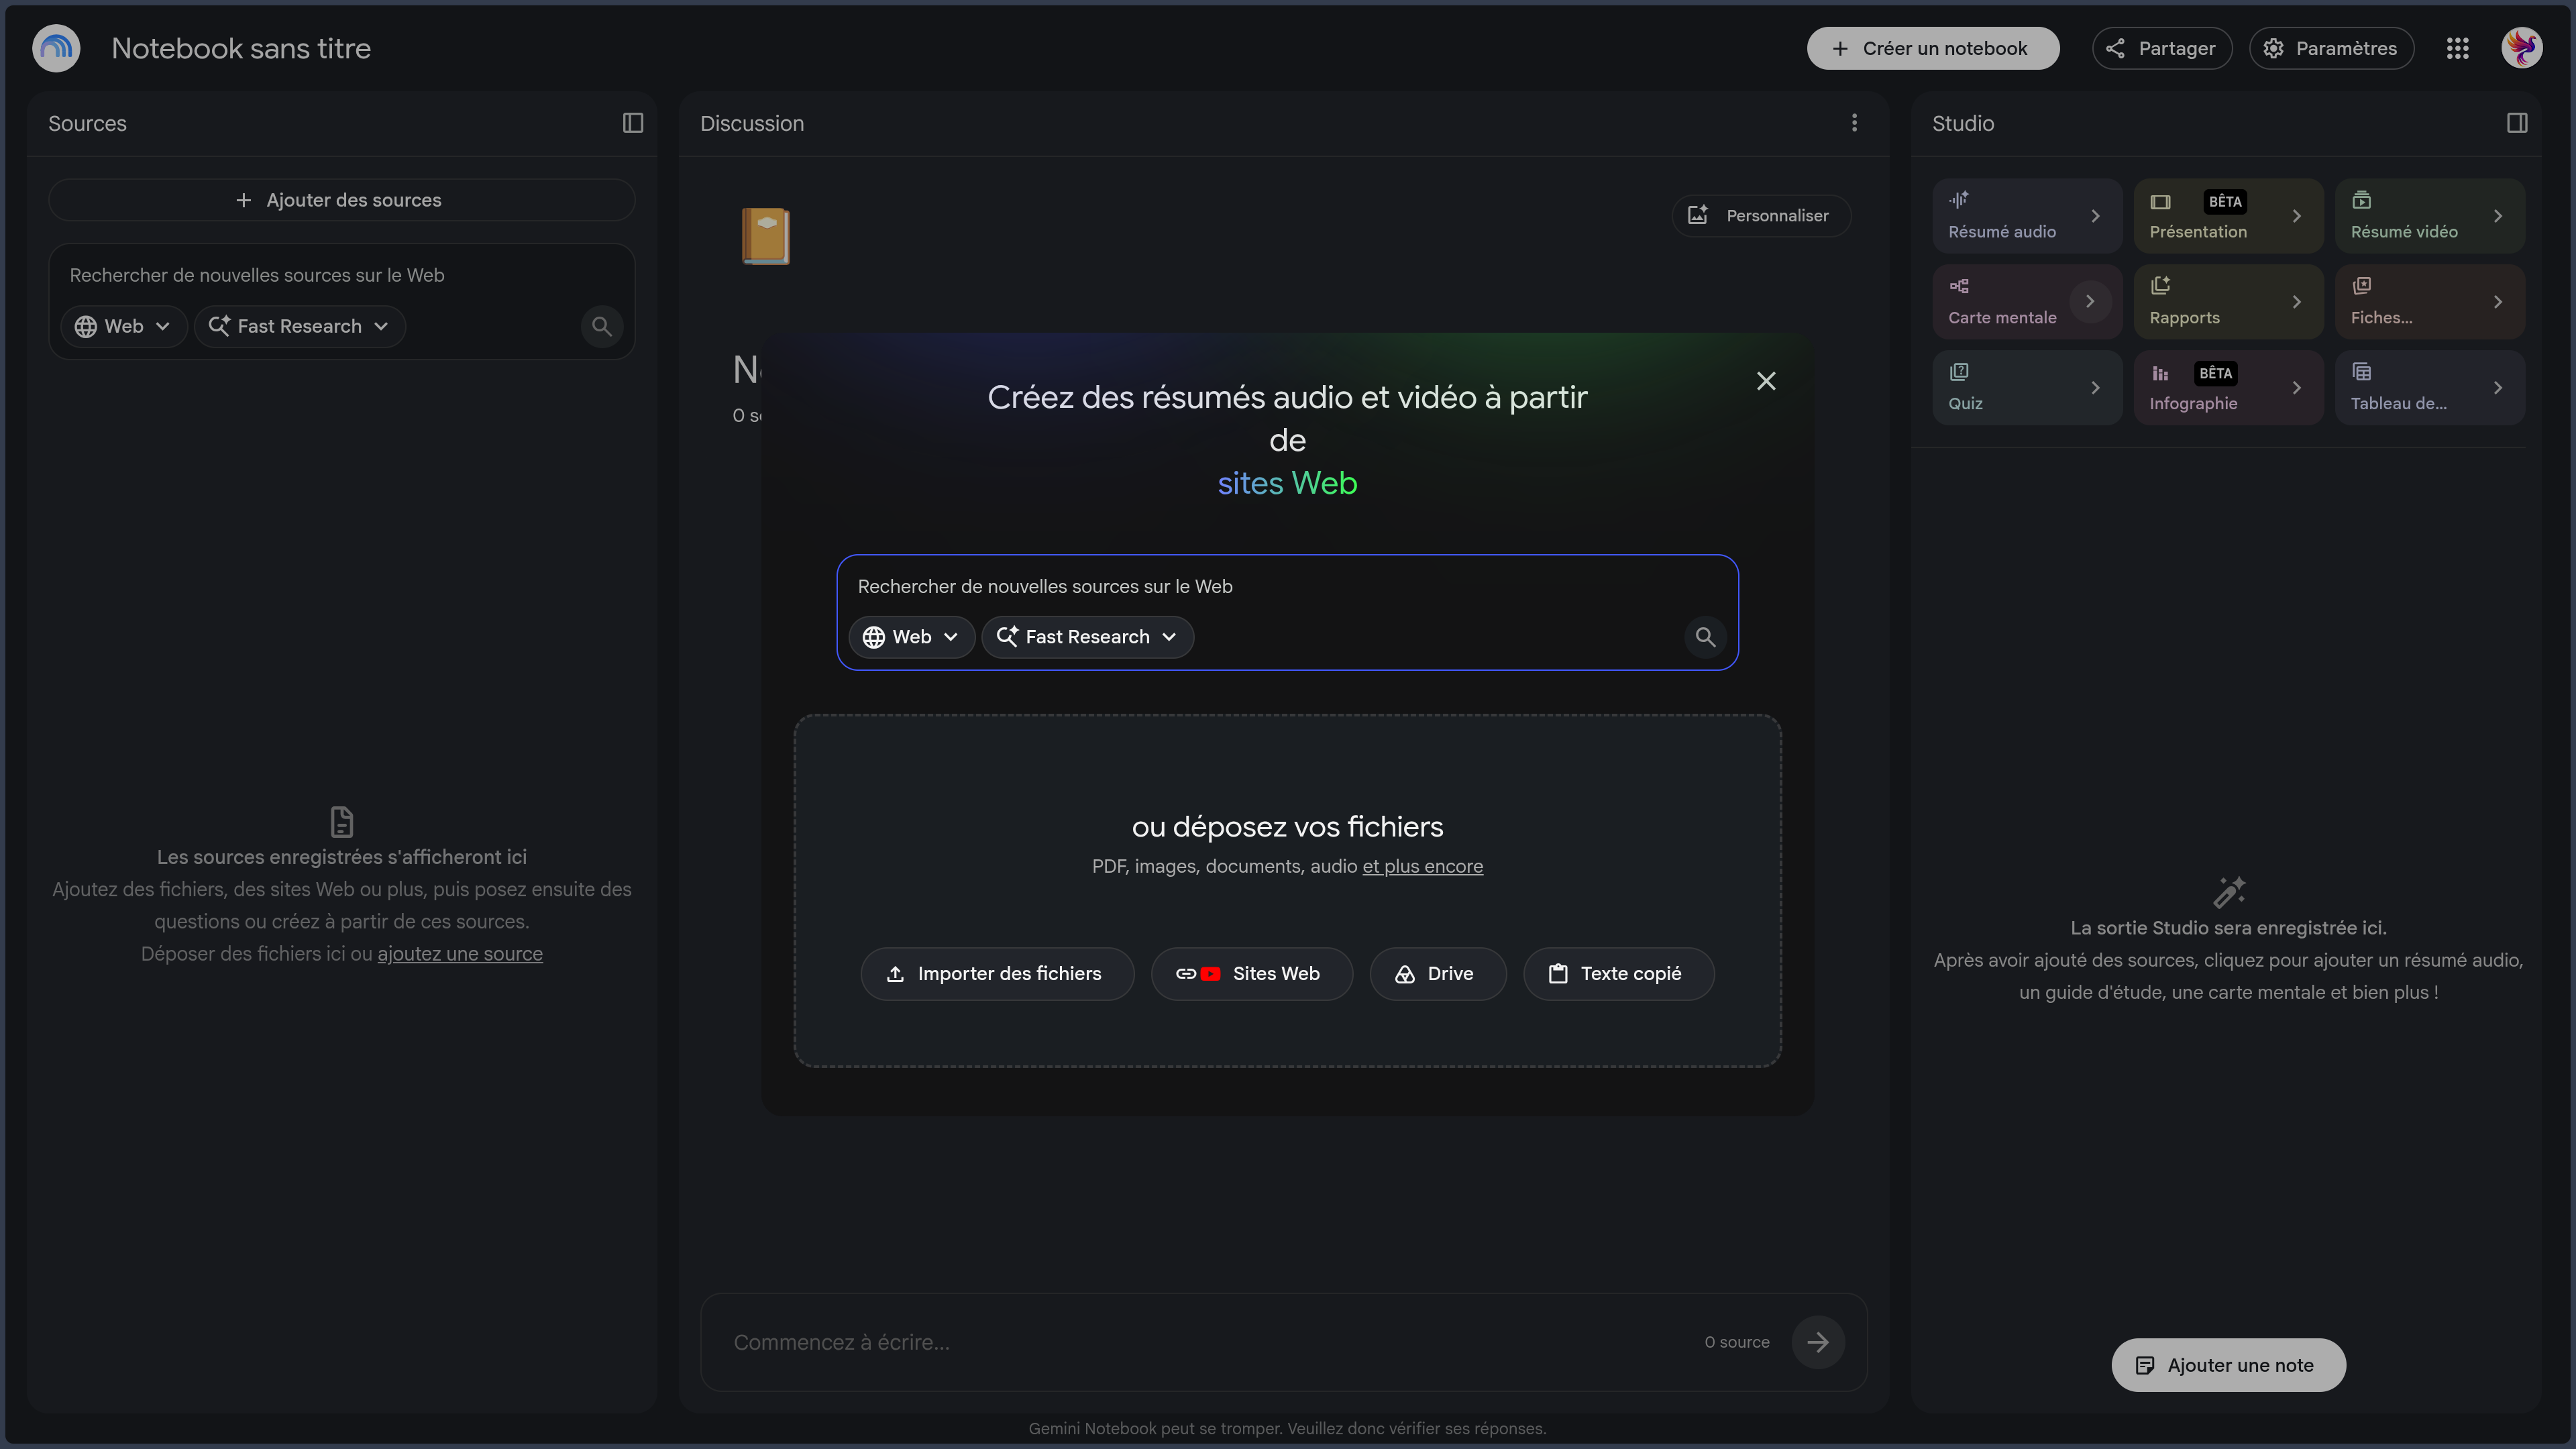Click the '0 source' counter text
Image resolution: width=2576 pixels, height=1449 pixels.
[1737, 1342]
